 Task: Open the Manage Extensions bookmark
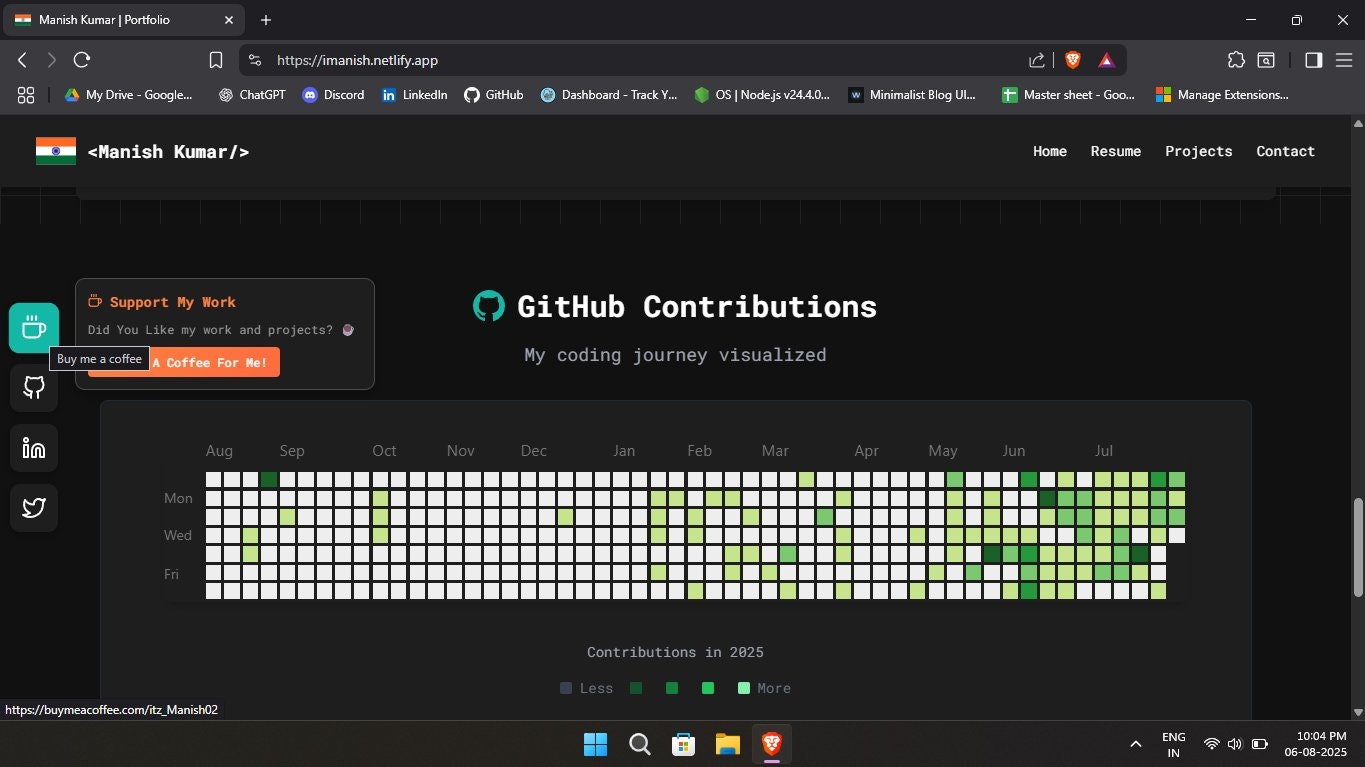pyautogui.click(x=1223, y=95)
